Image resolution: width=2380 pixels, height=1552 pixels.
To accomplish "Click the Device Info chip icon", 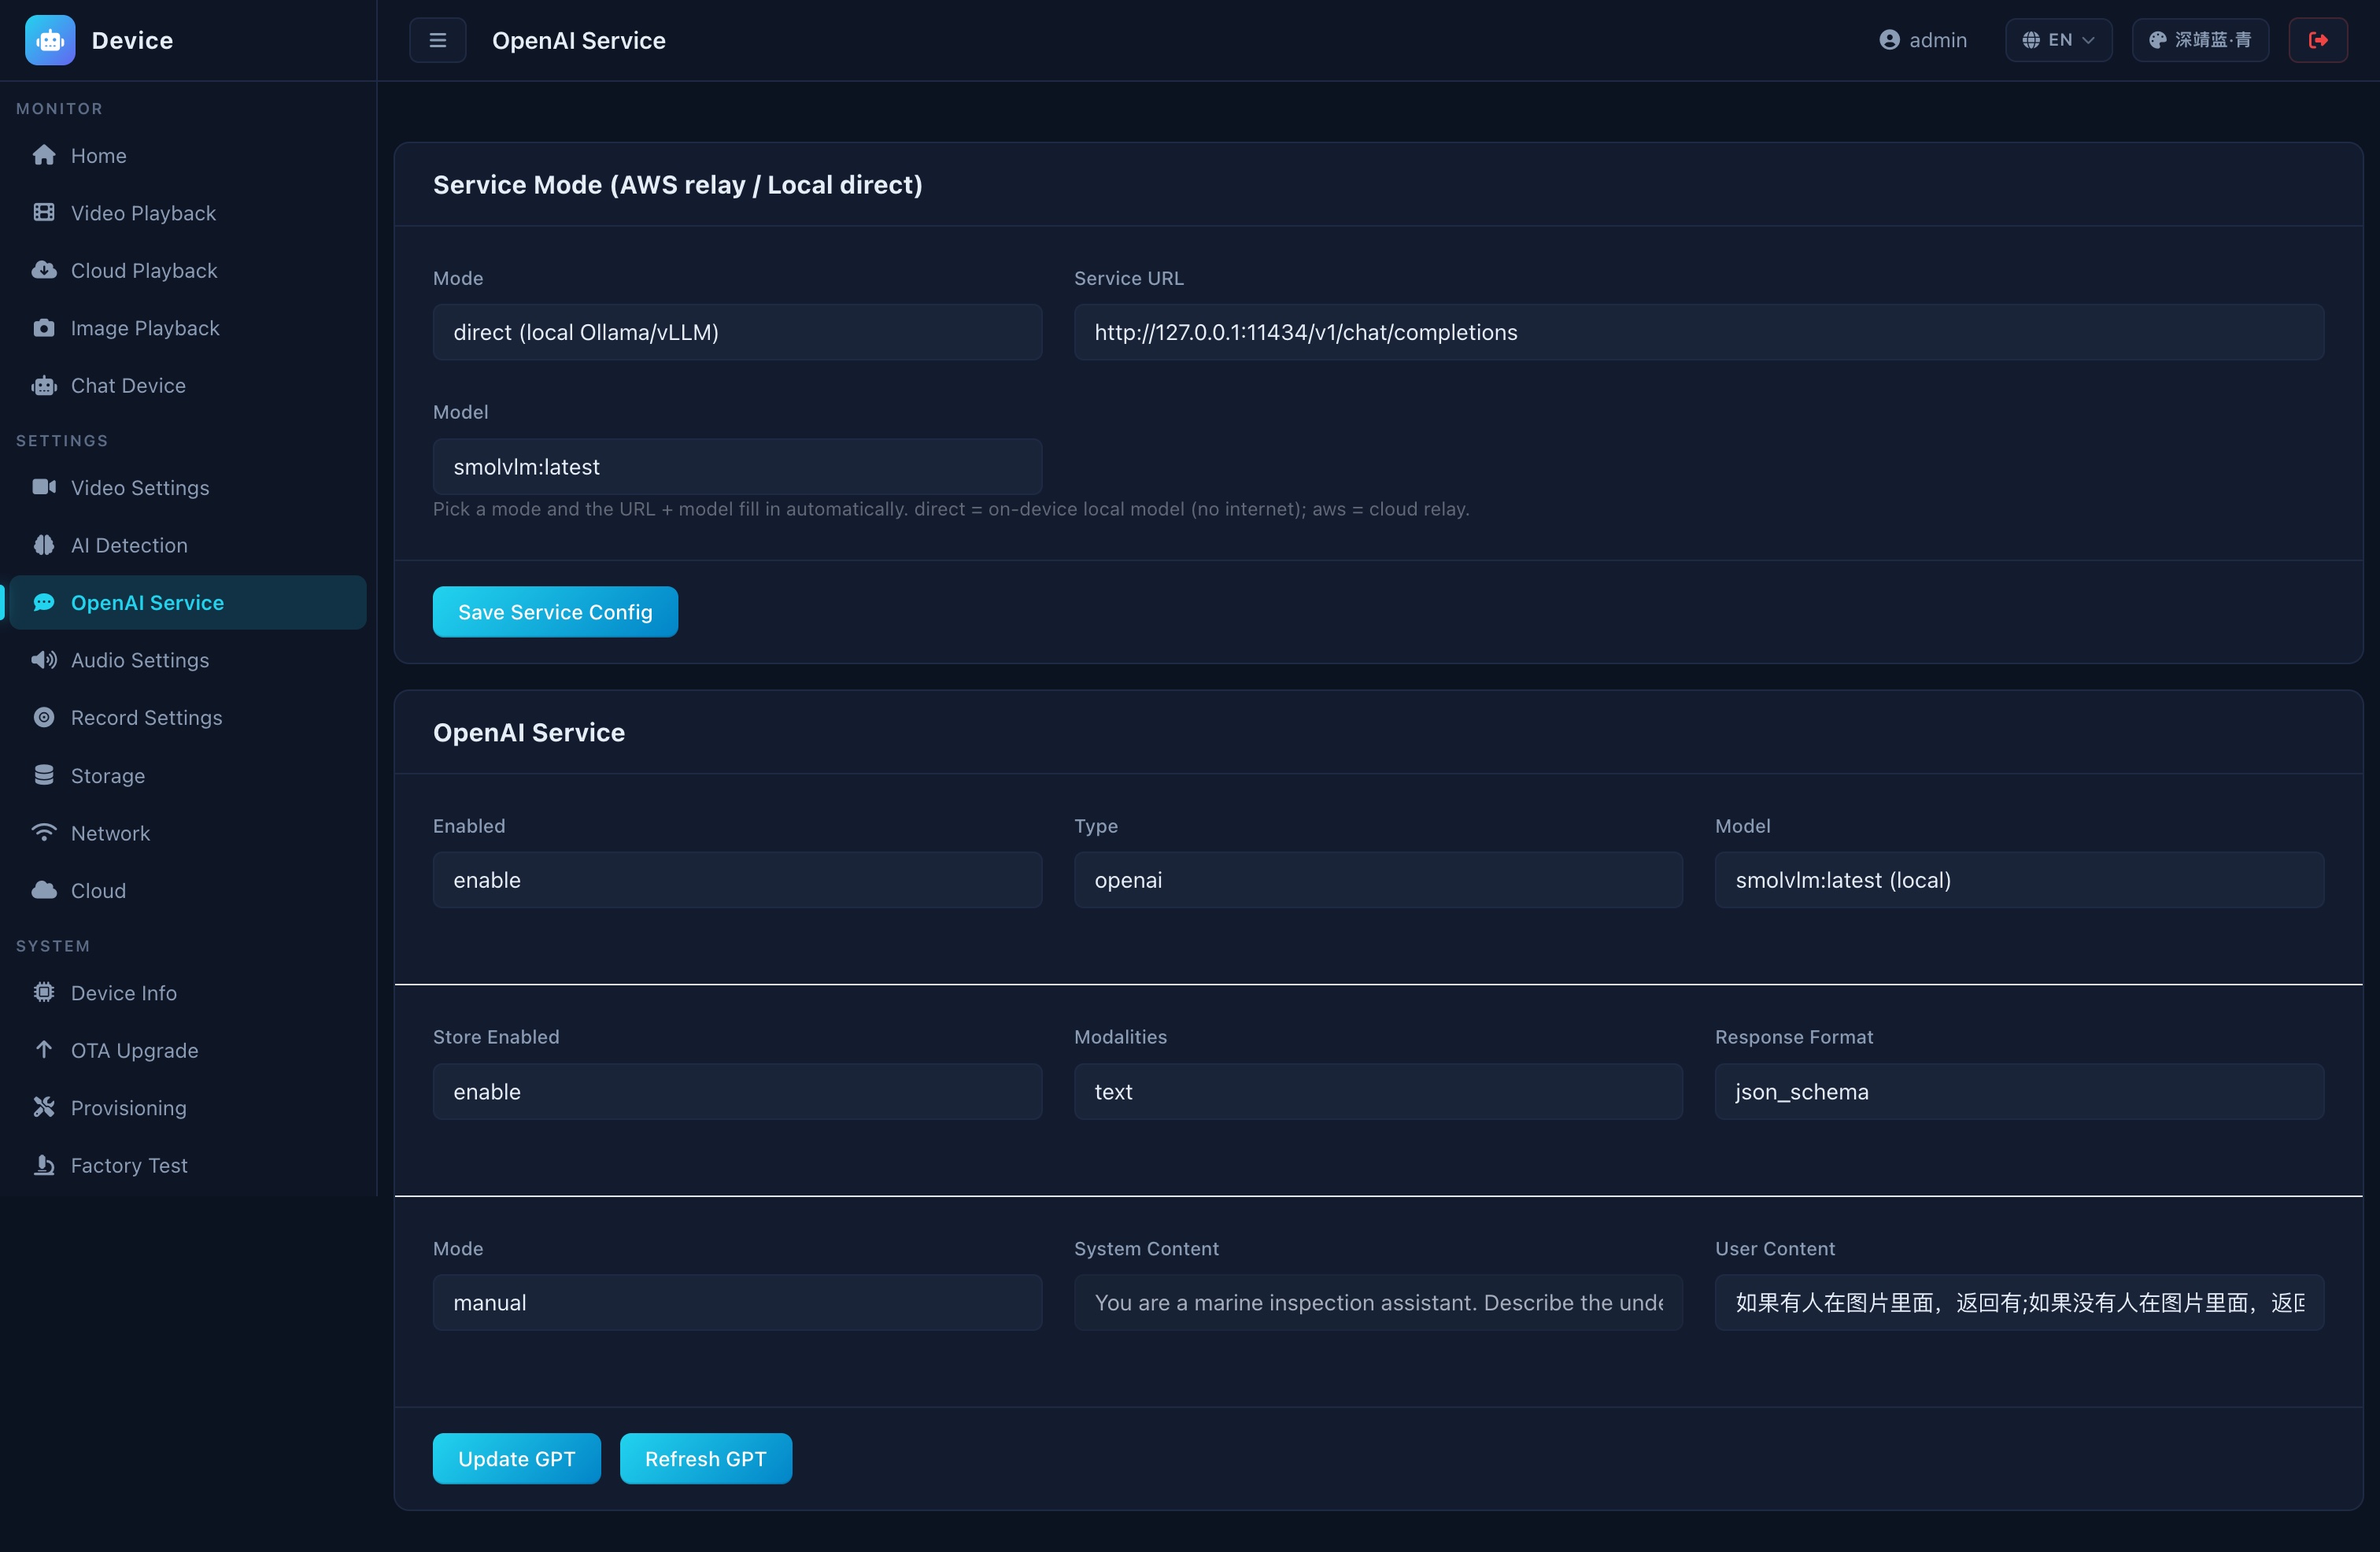I will [44, 992].
